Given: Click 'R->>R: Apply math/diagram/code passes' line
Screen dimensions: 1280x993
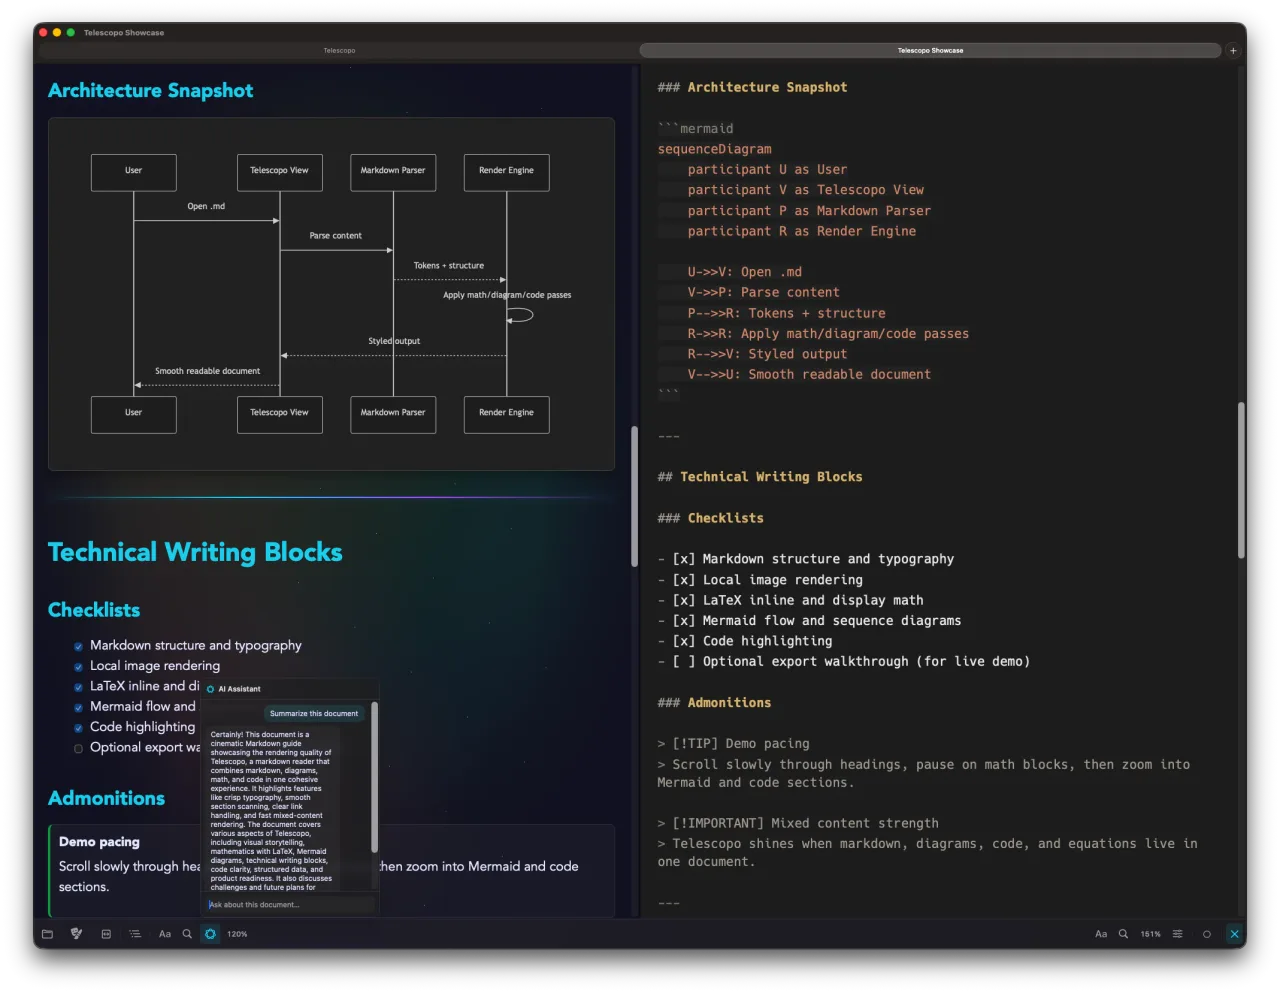Looking at the screenshot, I should pyautogui.click(x=828, y=334).
